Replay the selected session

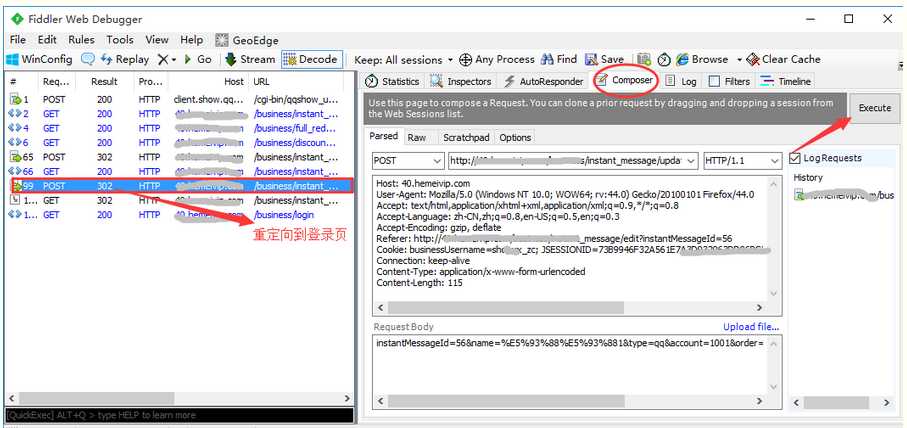tap(124, 59)
